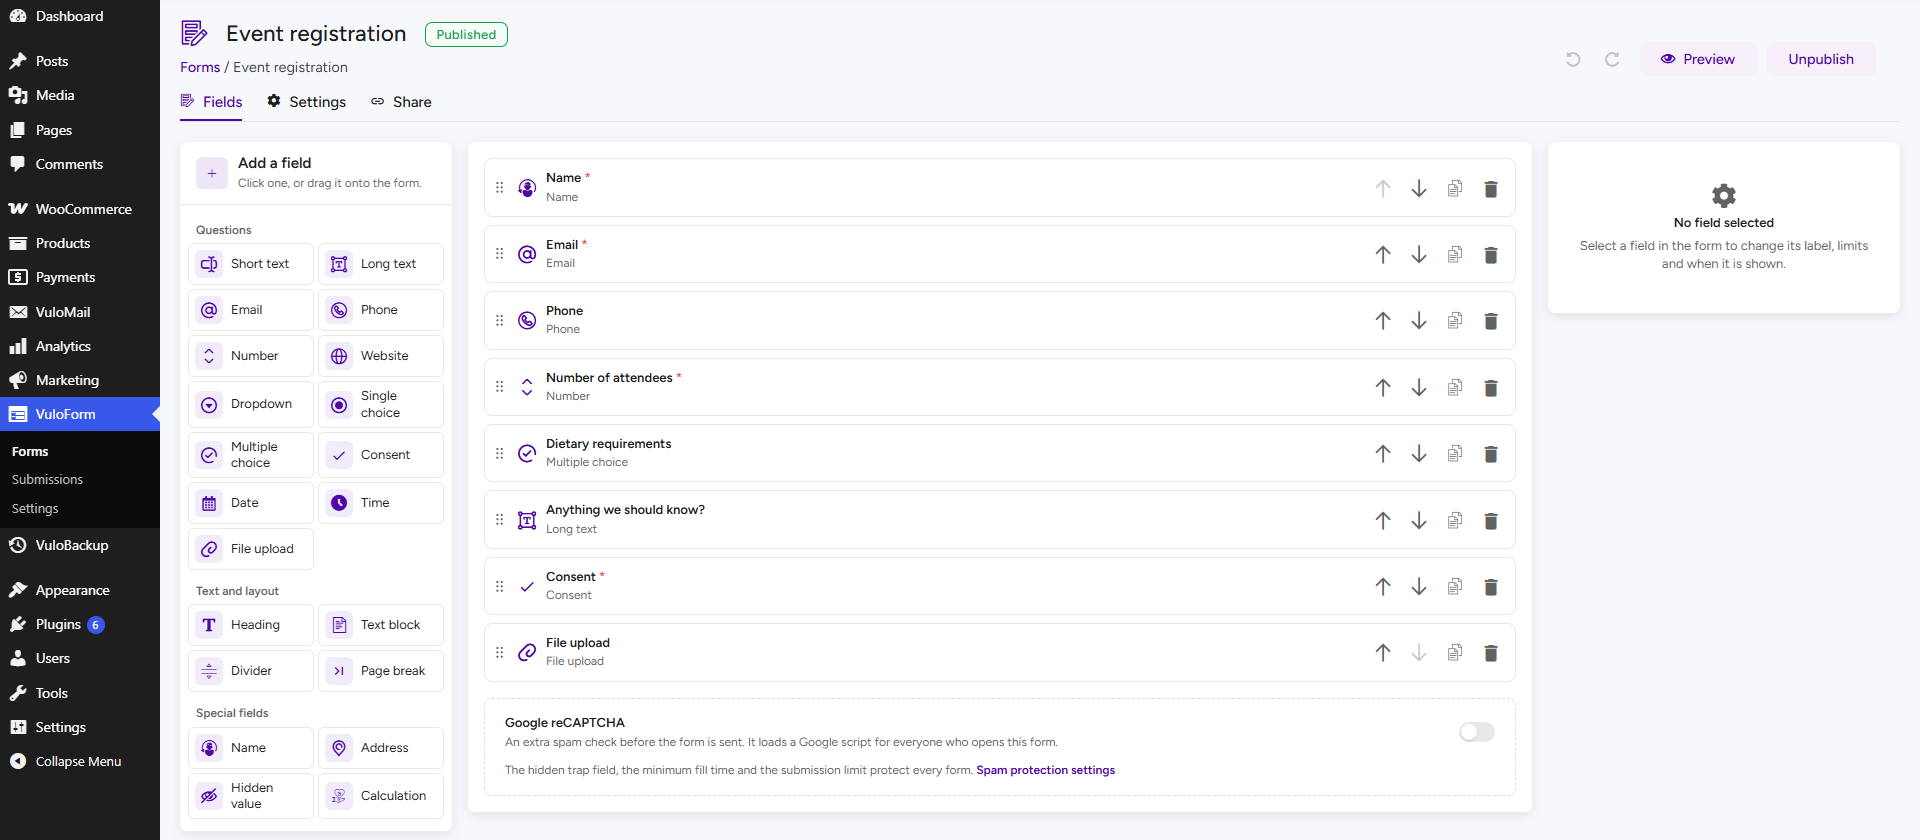Add a Single choice field
Viewport: 1920px width, 840px height.
click(381, 404)
